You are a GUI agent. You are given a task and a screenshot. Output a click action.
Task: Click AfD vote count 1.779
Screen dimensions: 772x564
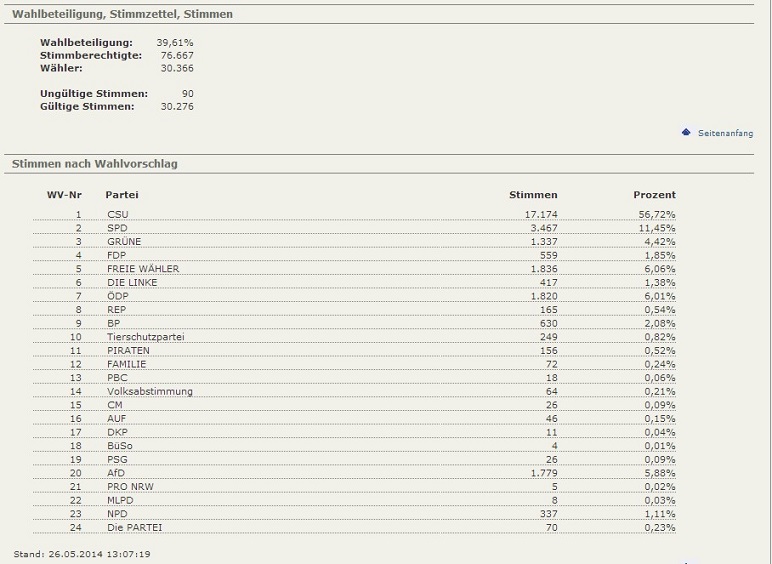(x=544, y=473)
